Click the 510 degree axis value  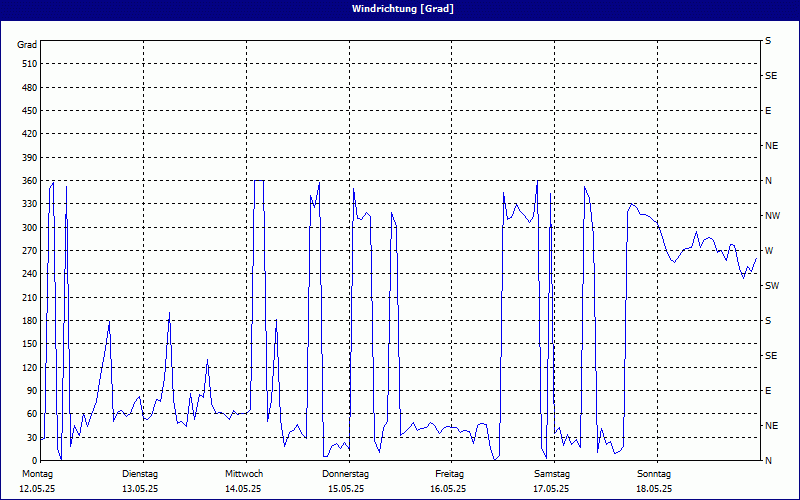(28, 64)
